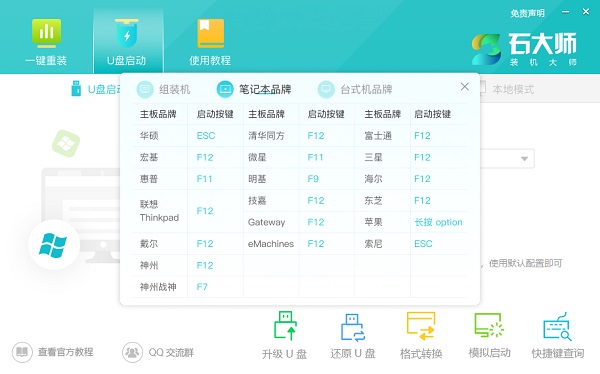Click the QQ 交流群 people icon
600x374 pixels.
click(x=132, y=352)
